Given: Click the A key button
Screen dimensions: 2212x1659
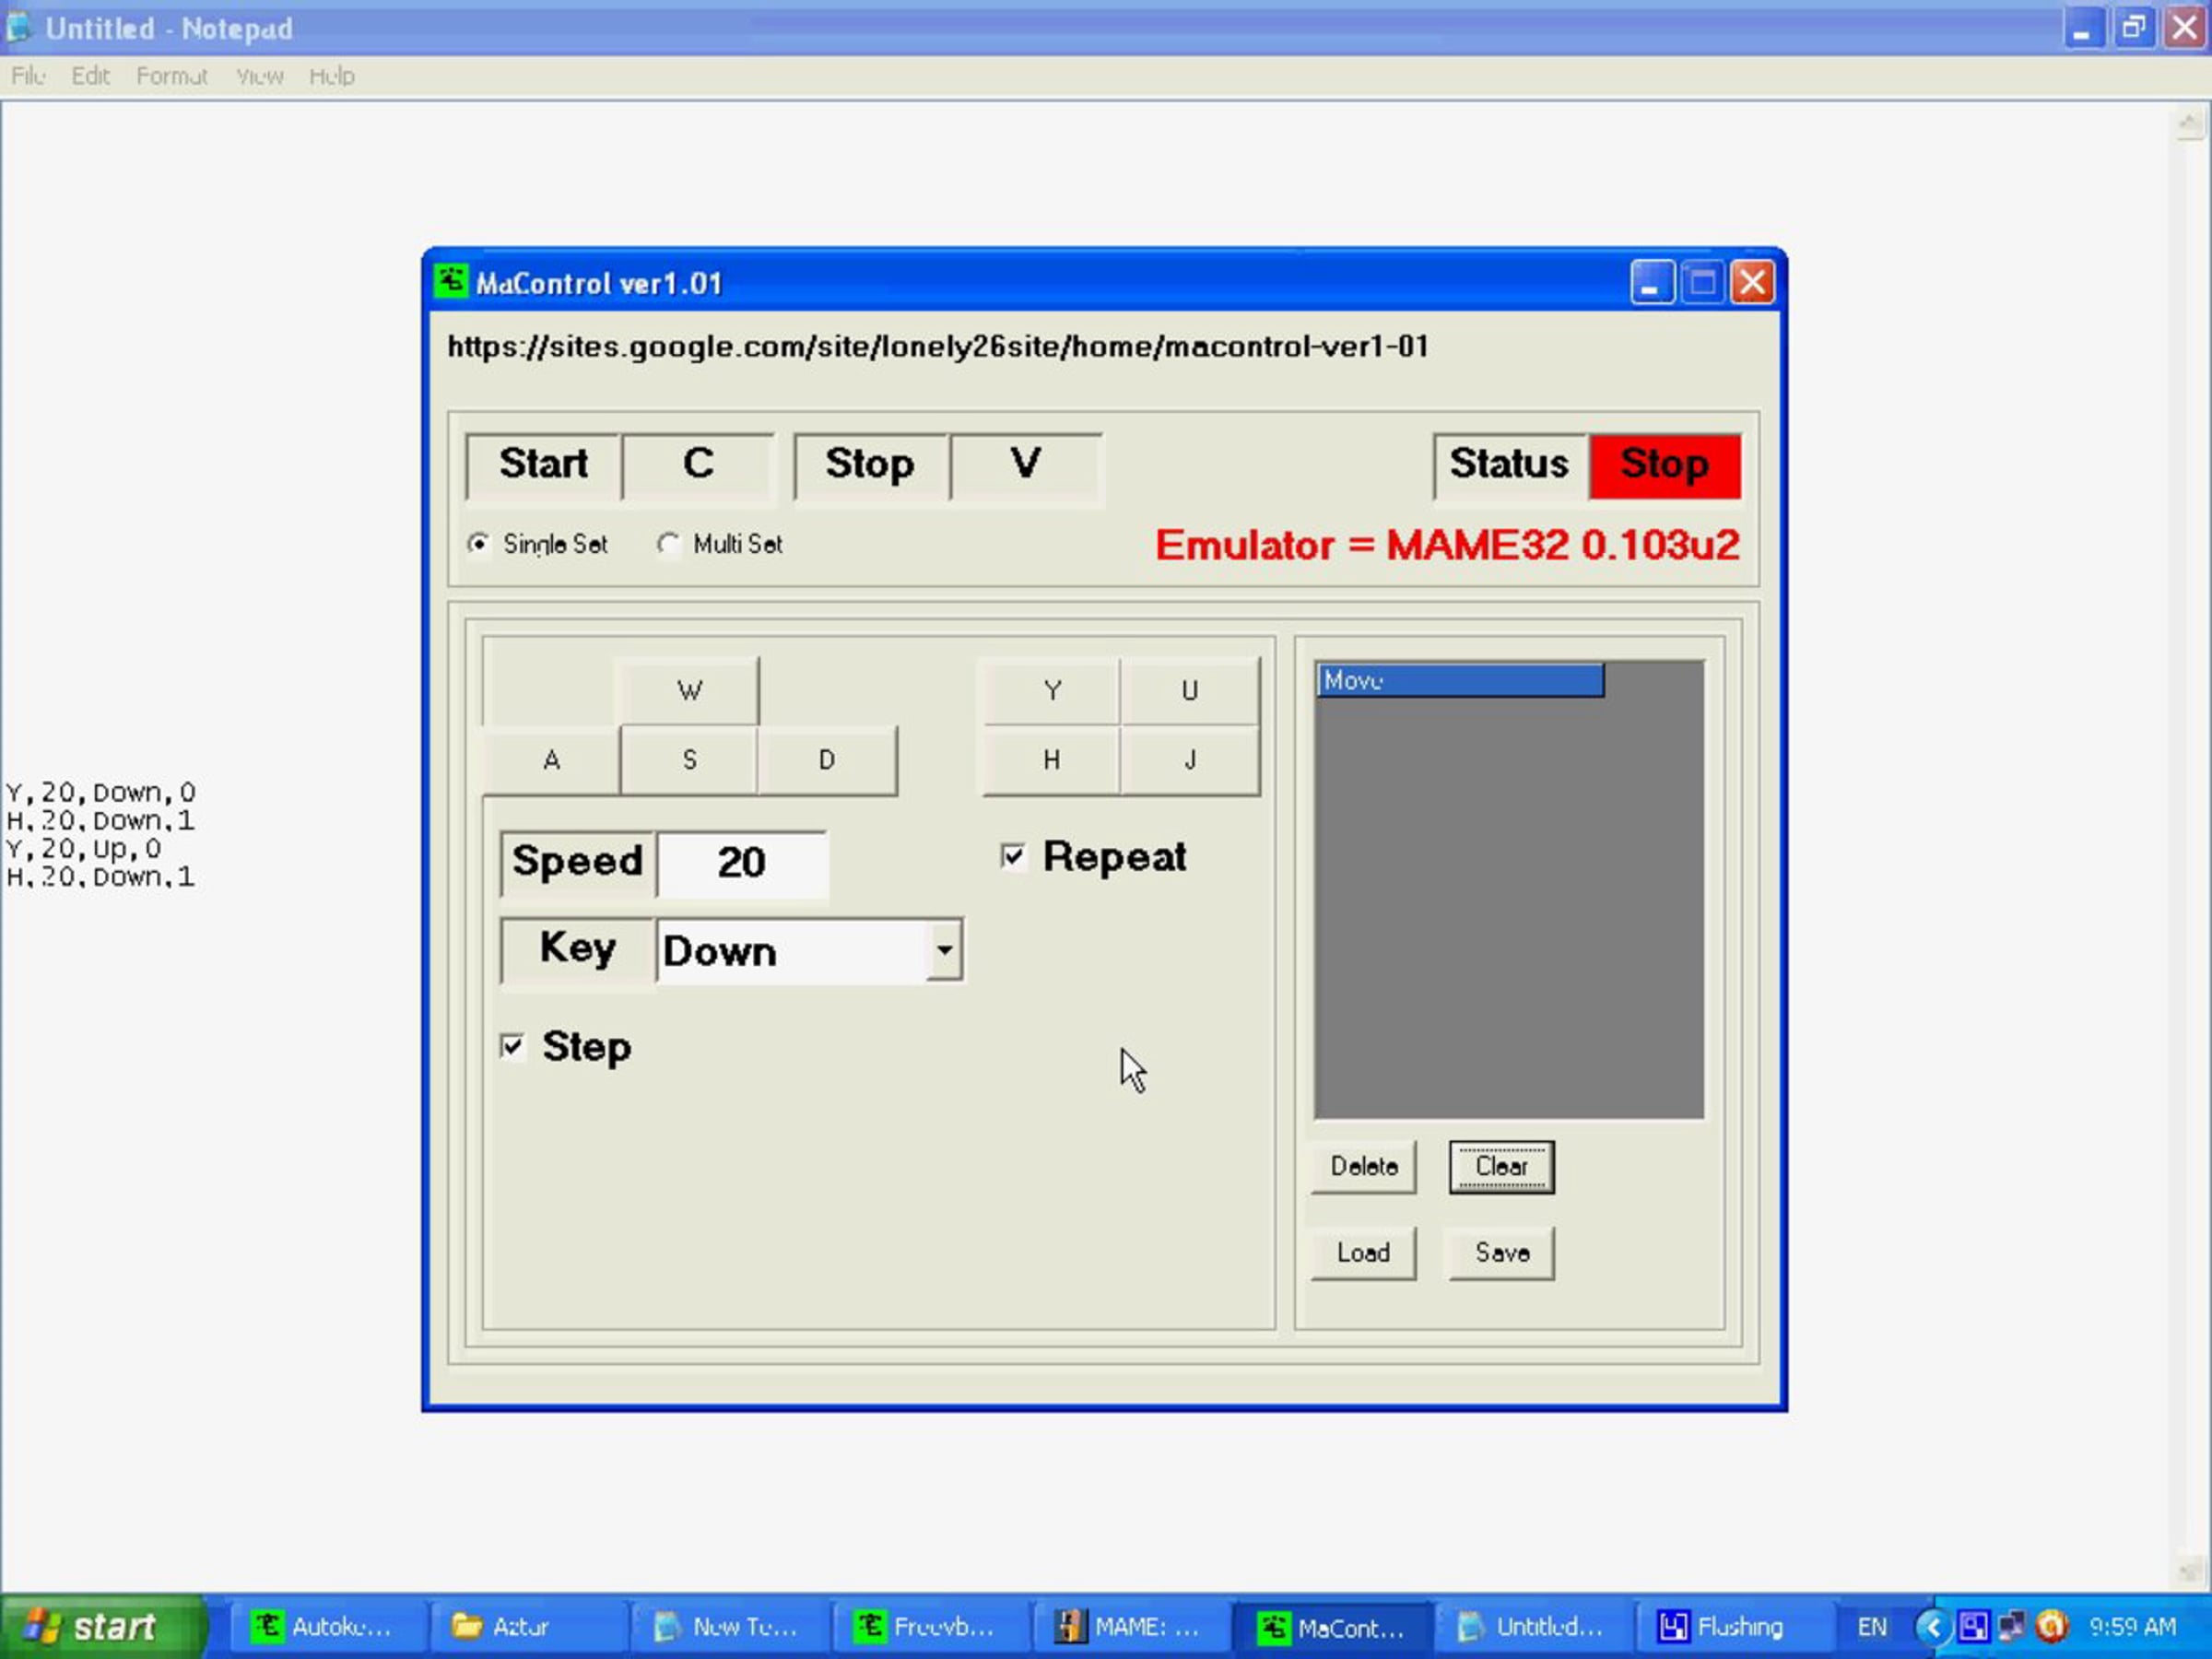Looking at the screenshot, I should 551,760.
